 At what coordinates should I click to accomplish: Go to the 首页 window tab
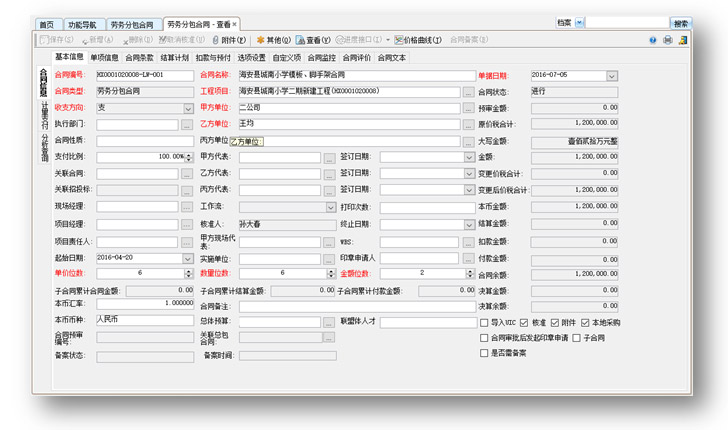pyautogui.click(x=46, y=25)
